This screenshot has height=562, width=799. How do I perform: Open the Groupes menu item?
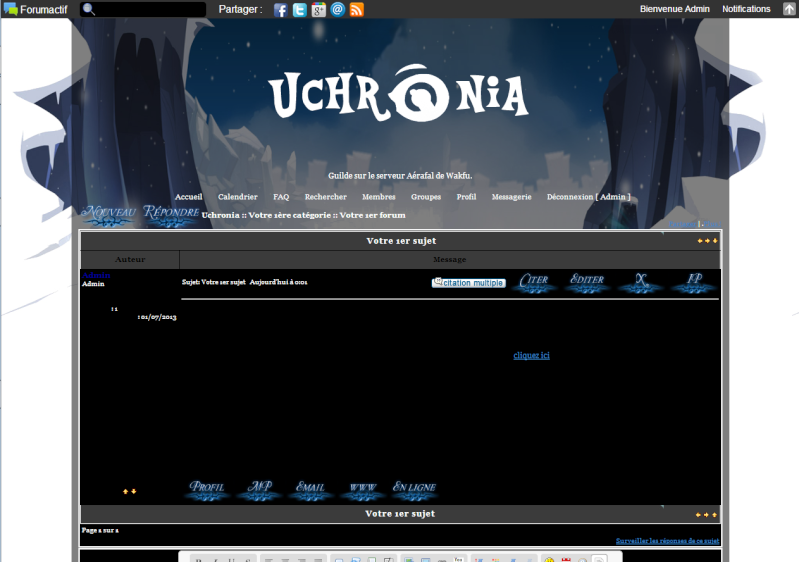point(426,197)
